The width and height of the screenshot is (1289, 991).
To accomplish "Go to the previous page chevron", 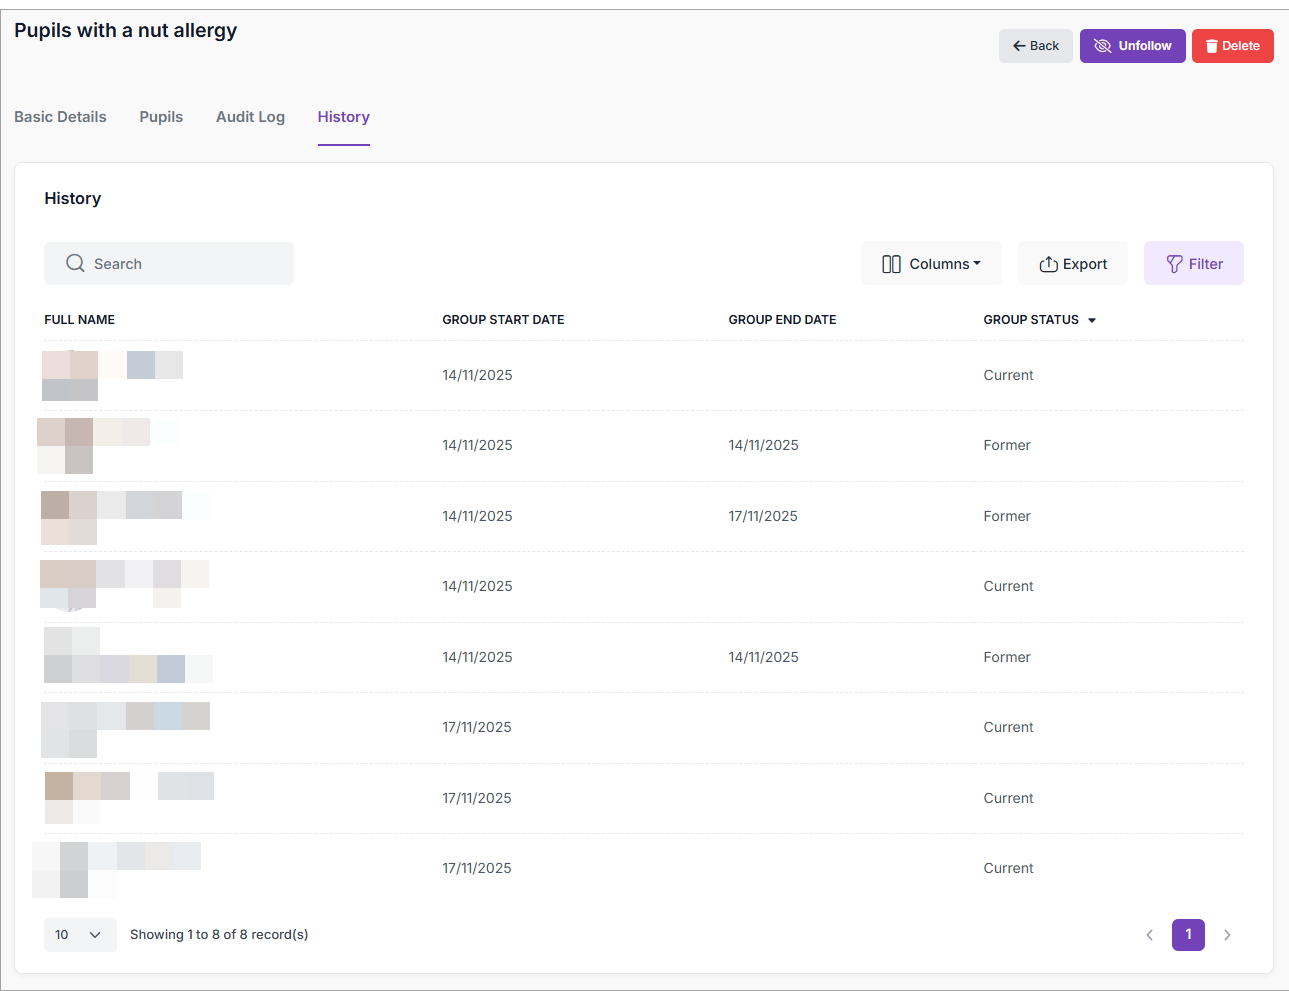I will 1149,935.
